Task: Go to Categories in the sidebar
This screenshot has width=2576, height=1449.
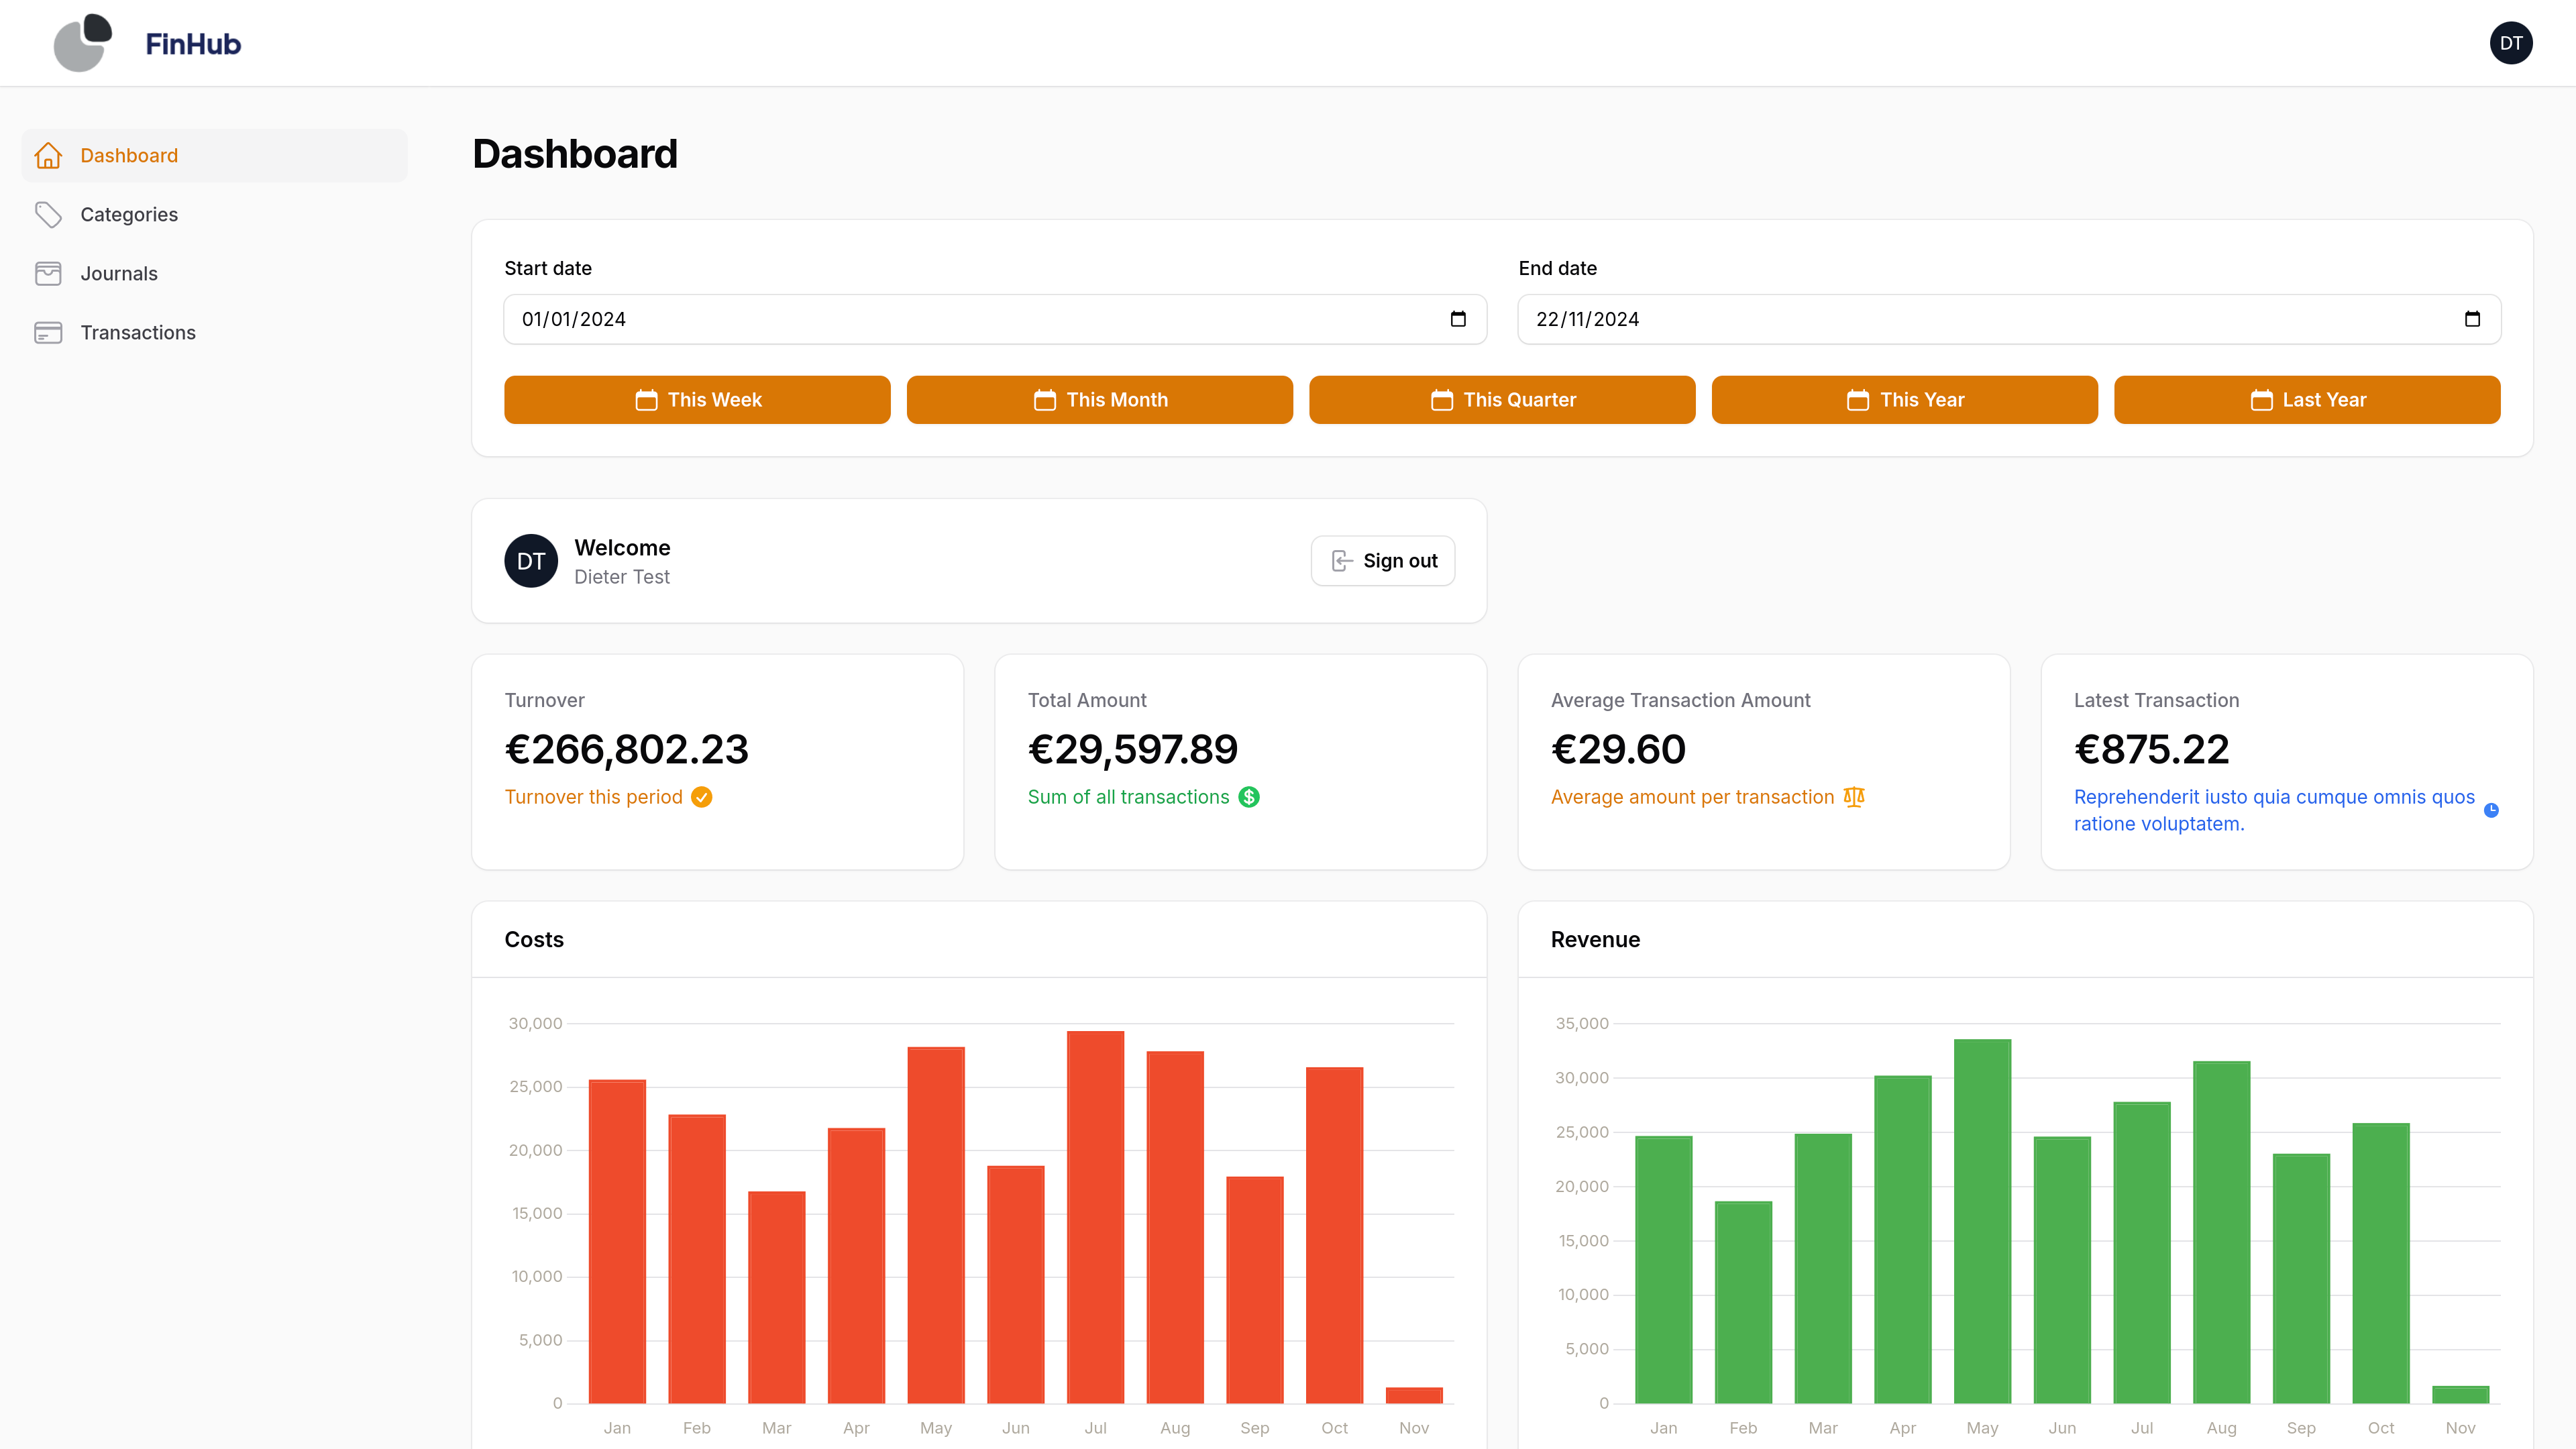Action: tap(129, 215)
